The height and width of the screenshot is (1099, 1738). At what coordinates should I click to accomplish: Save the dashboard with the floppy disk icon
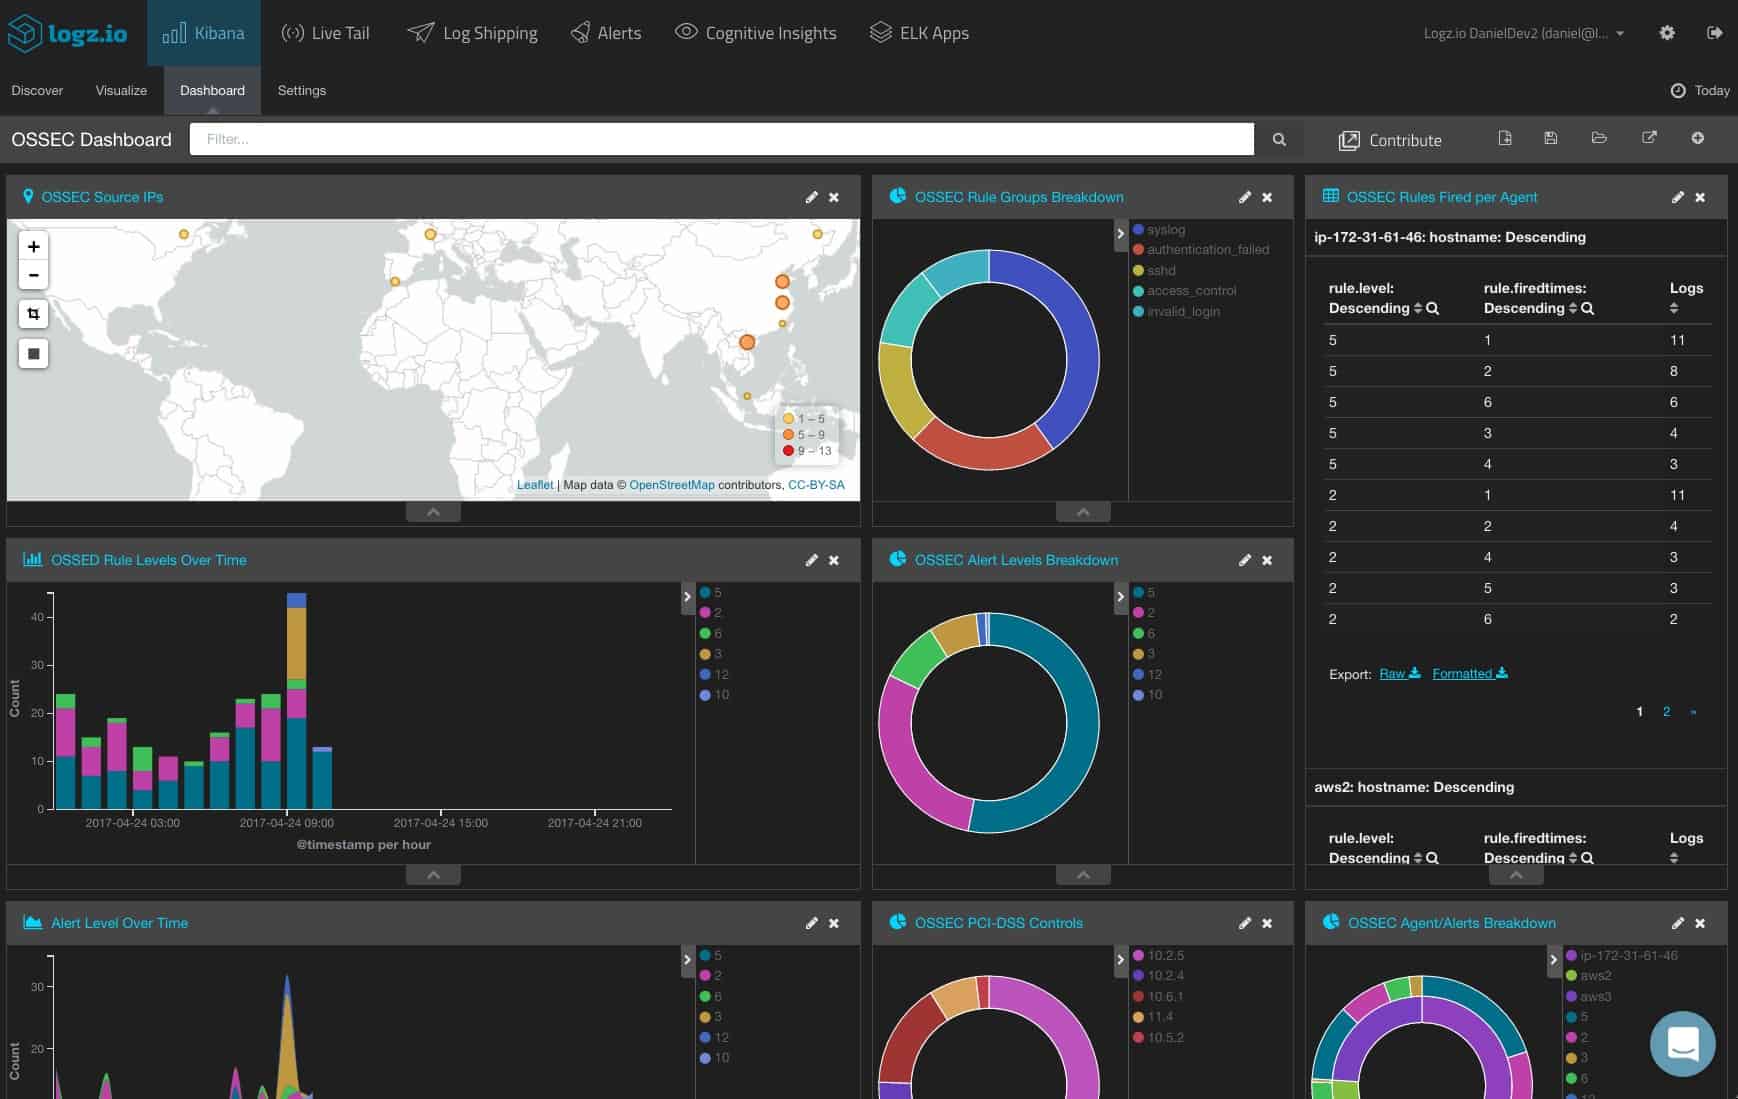tap(1551, 138)
